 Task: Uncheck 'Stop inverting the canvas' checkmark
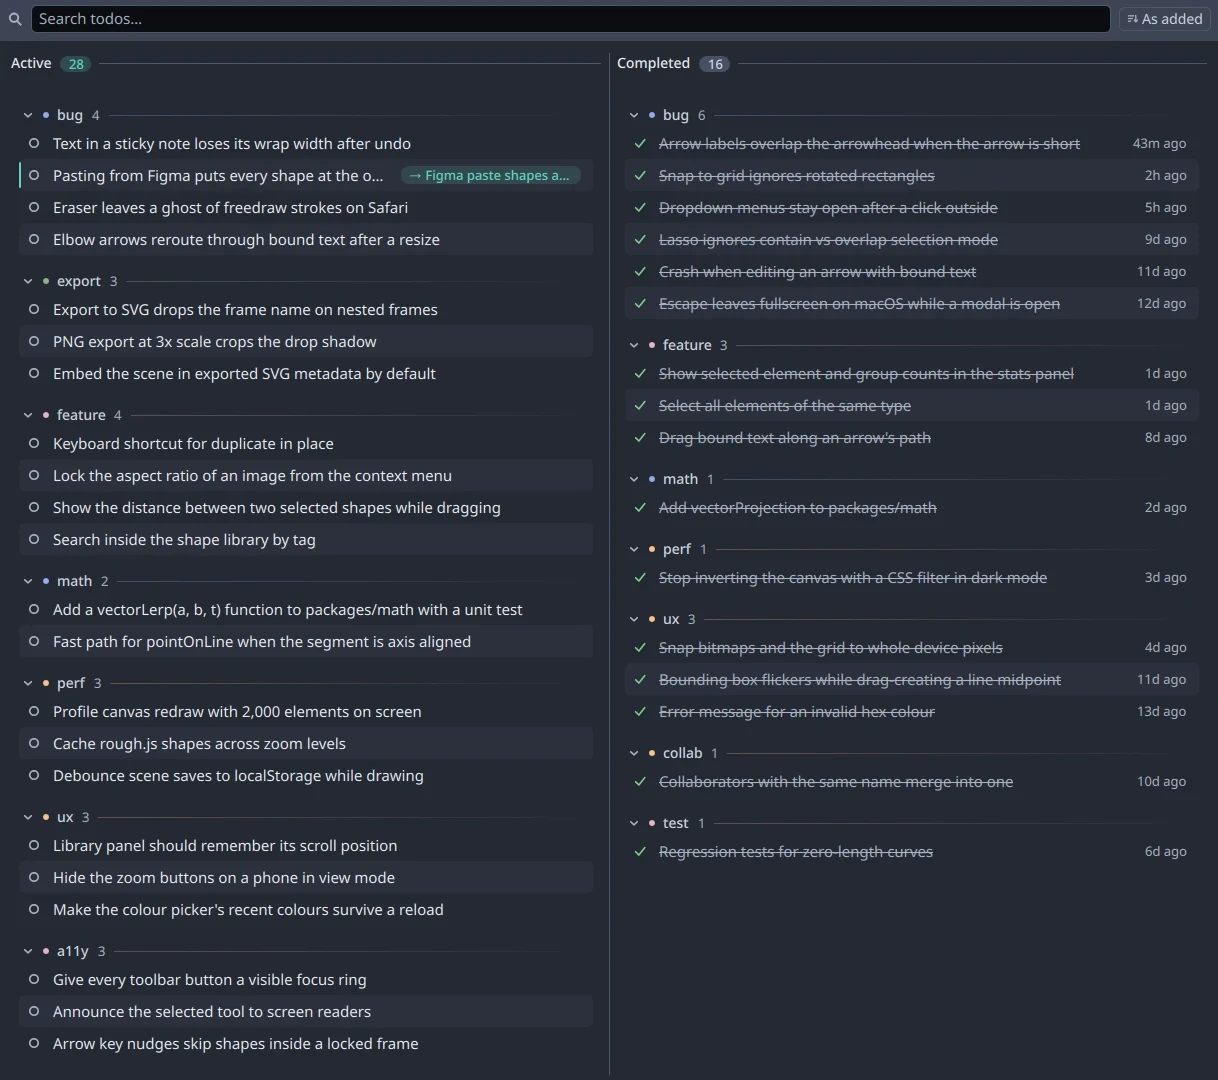tap(640, 577)
